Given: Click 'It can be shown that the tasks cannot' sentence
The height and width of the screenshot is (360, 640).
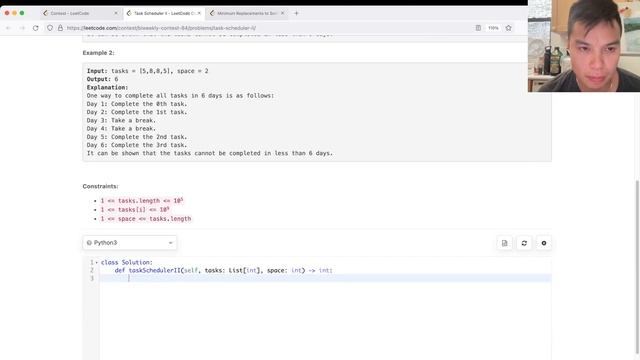Looking at the screenshot, I should (210, 153).
